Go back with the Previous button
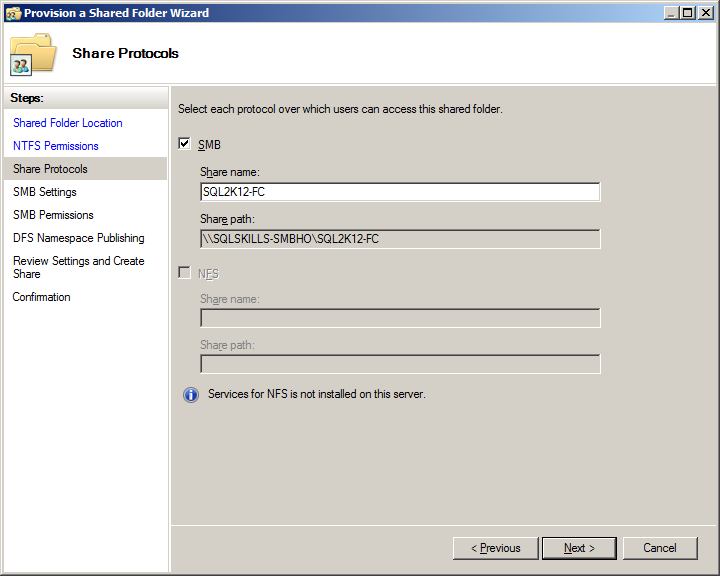Viewport: 720px width, 576px height. click(x=495, y=548)
